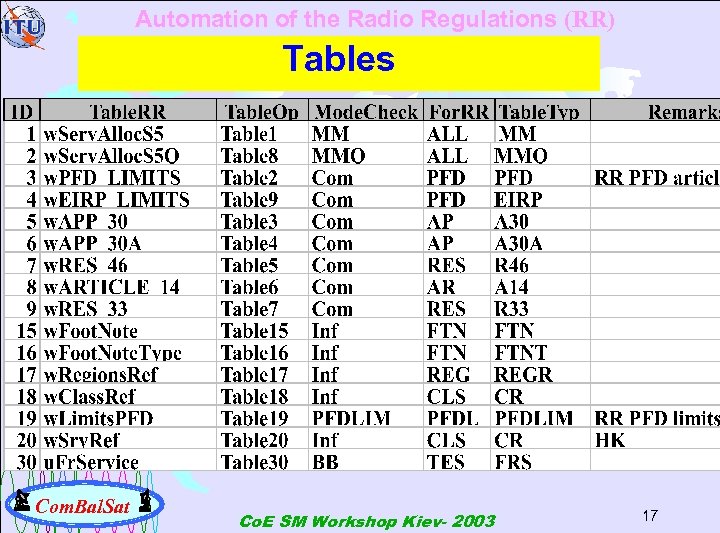Select the ModeCheck column header
The height and width of the screenshot is (533, 720).
(x=366, y=110)
